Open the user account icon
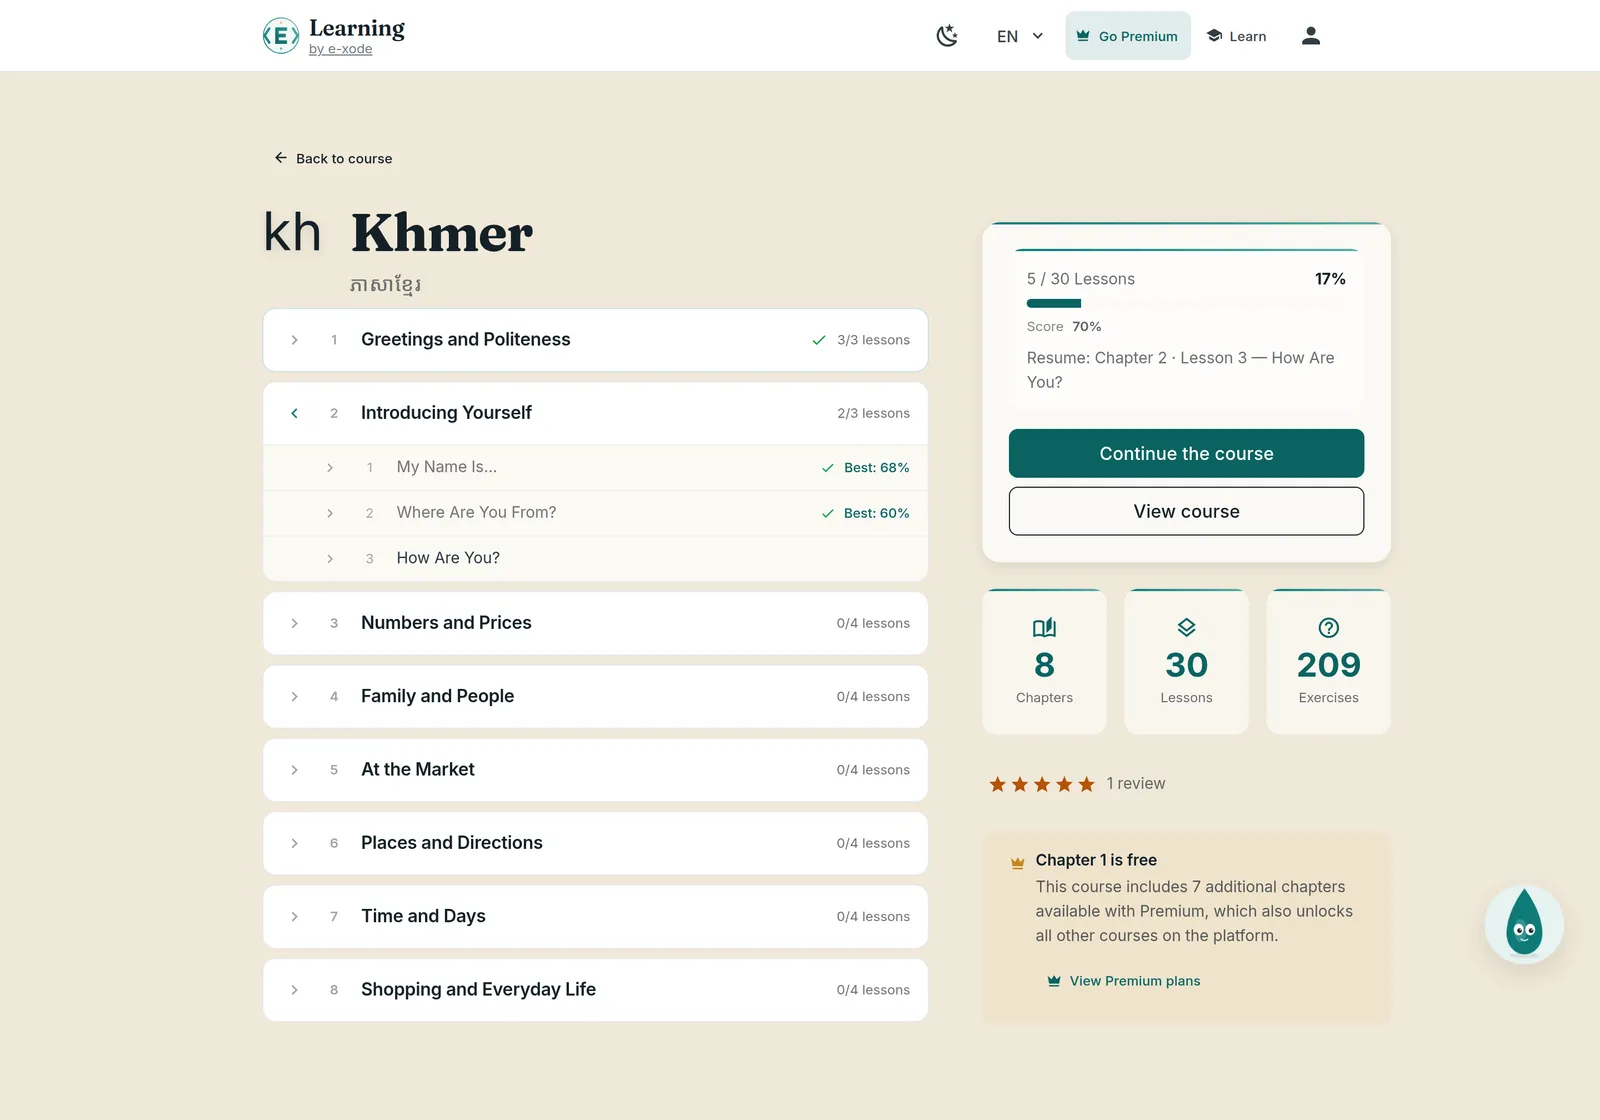Image resolution: width=1600 pixels, height=1120 pixels. [1311, 36]
